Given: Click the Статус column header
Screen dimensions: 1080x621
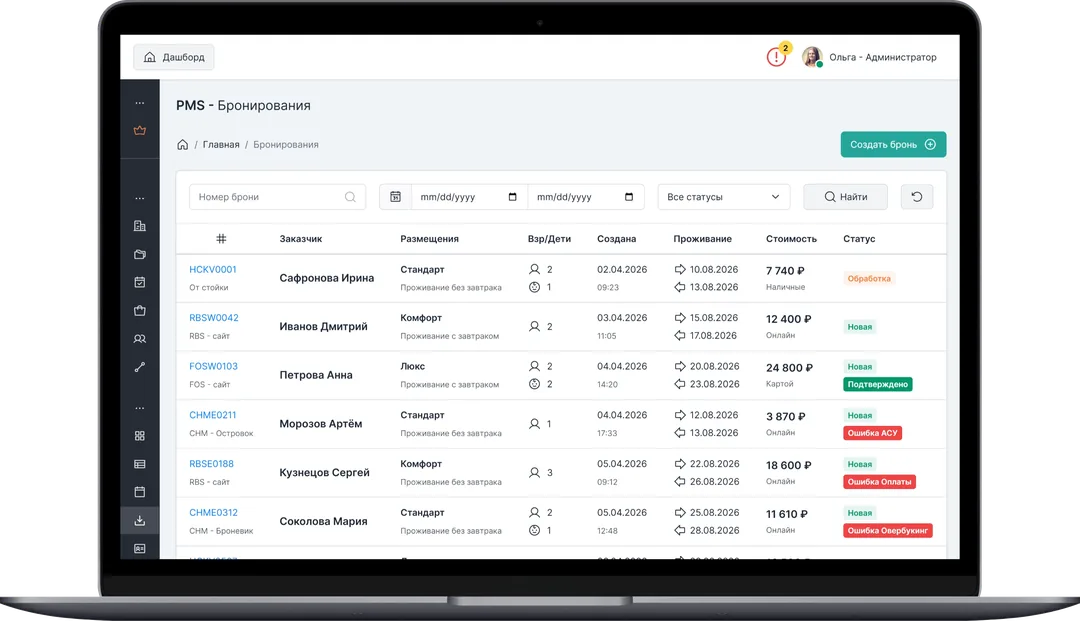Looking at the screenshot, I should click(860, 239).
